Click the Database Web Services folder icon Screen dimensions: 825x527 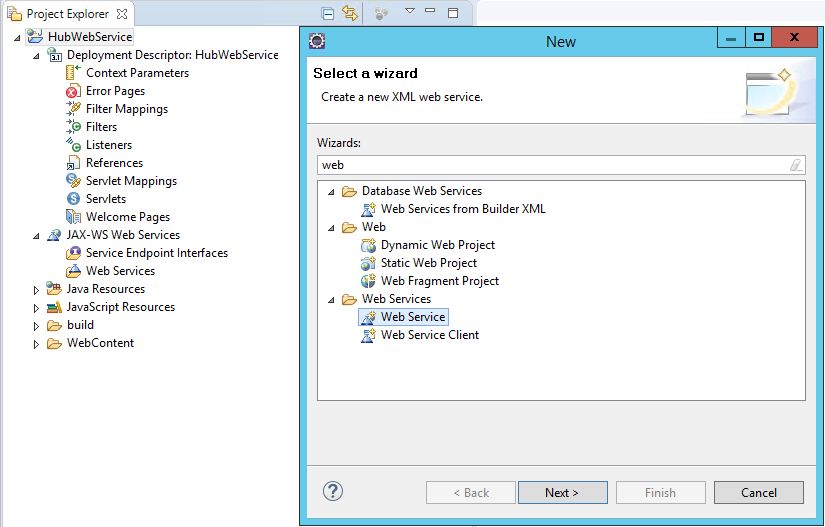tap(349, 191)
